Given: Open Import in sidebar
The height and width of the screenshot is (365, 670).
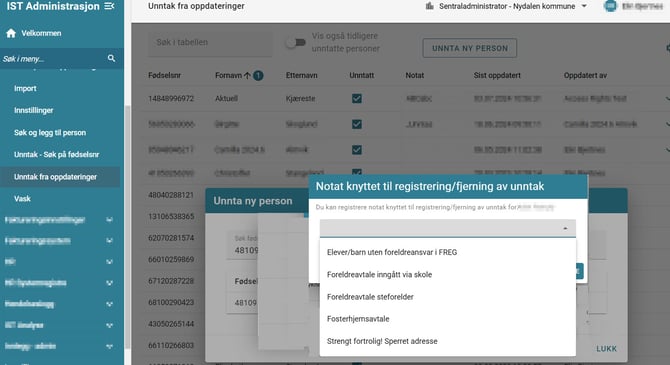Looking at the screenshot, I should pos(25,88).
